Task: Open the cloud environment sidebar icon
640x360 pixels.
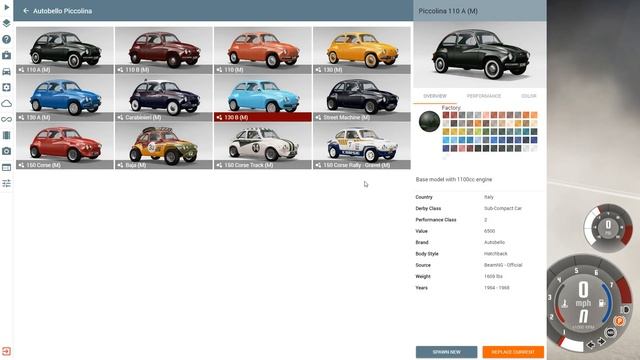Action: point(7,103)
